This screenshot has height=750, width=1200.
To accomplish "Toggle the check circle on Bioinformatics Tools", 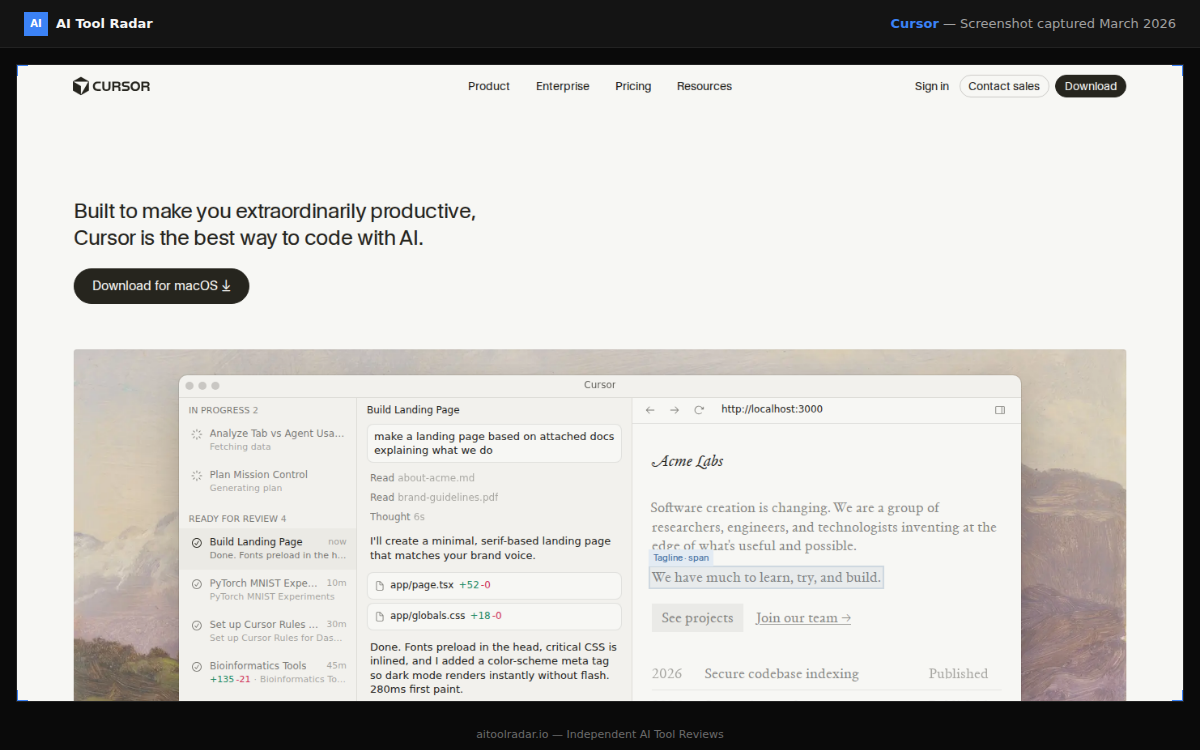I will click(x=197, y=664).
